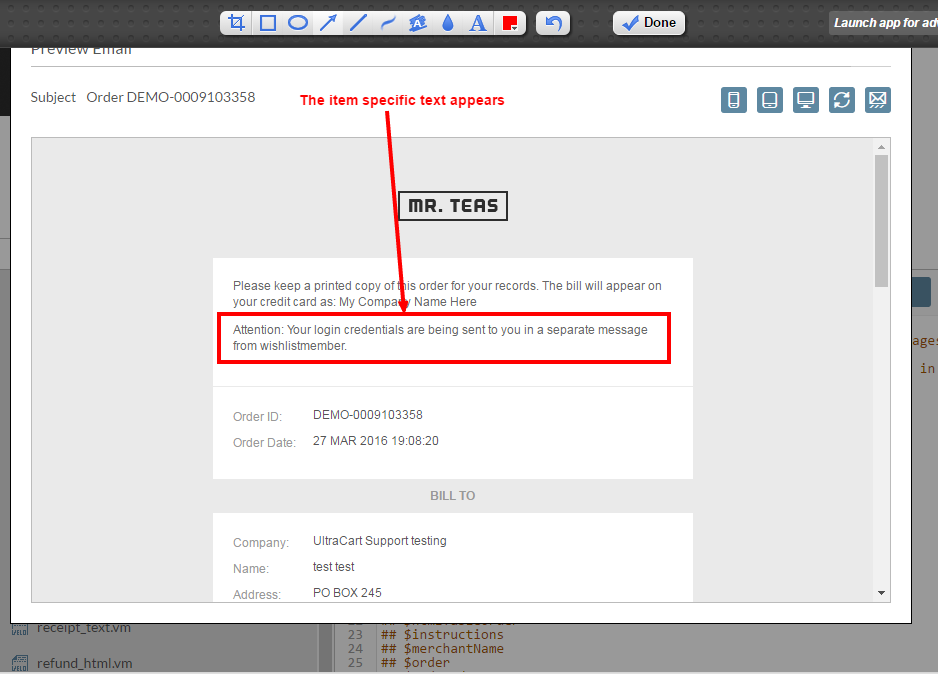Send a test email using envelope icon
Image resolution: width=938 pixels, height=674 pixels.
(877, 100)
